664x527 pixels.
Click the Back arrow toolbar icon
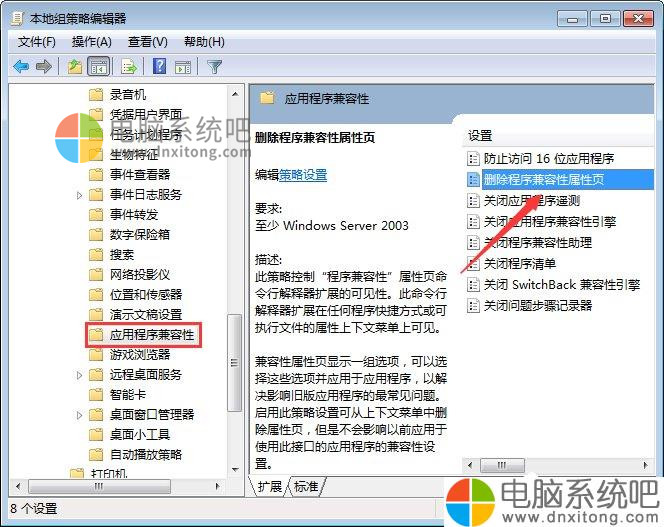coord(21,67)
